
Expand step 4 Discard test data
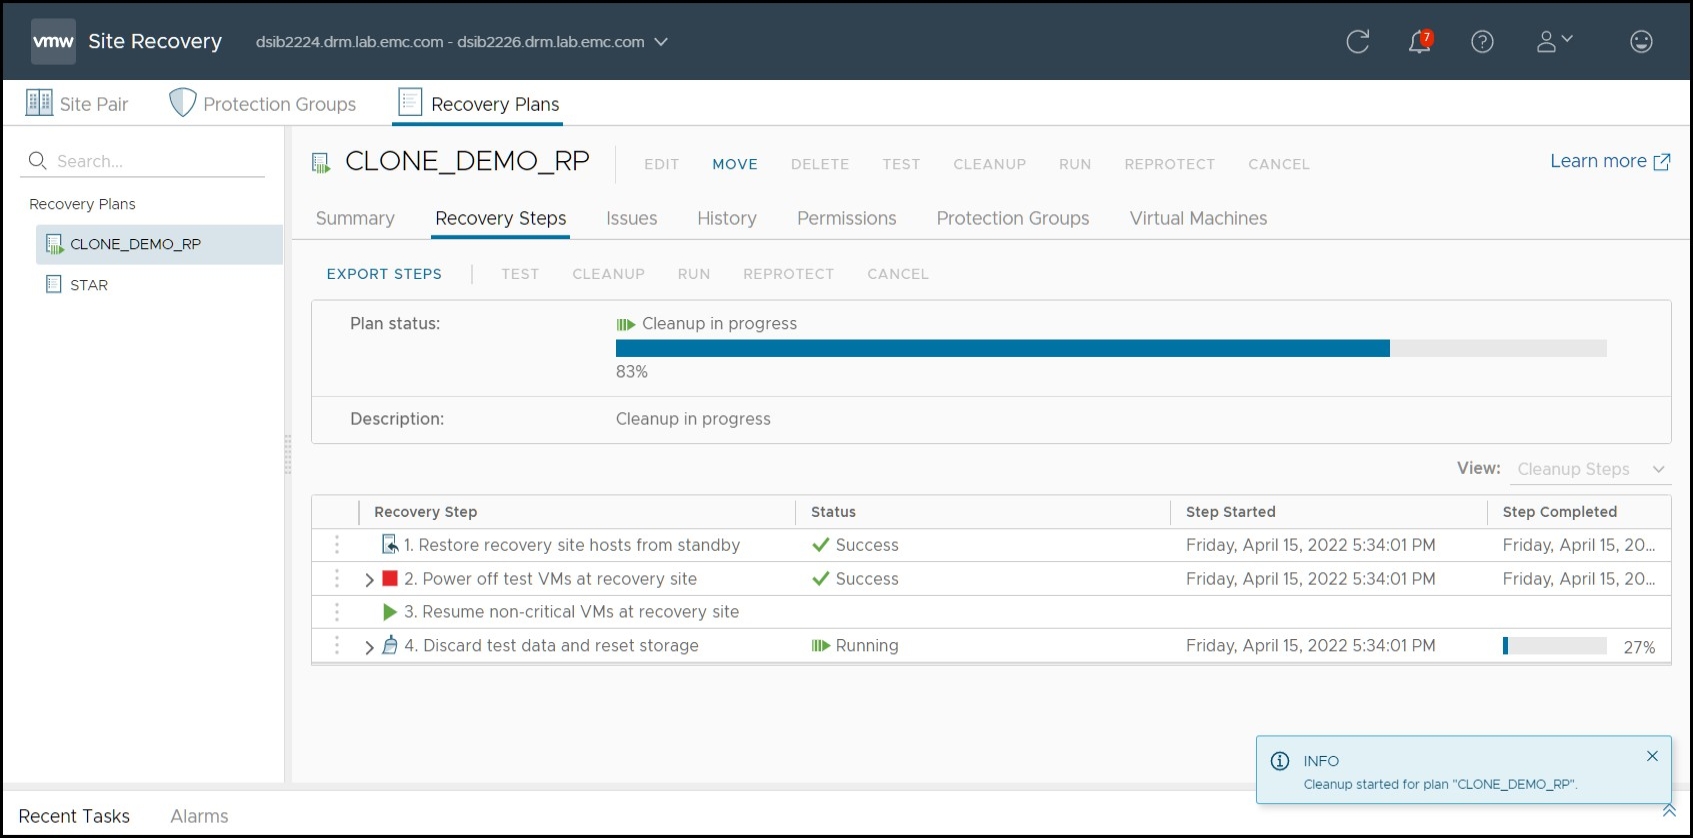[x=369, y=647]
